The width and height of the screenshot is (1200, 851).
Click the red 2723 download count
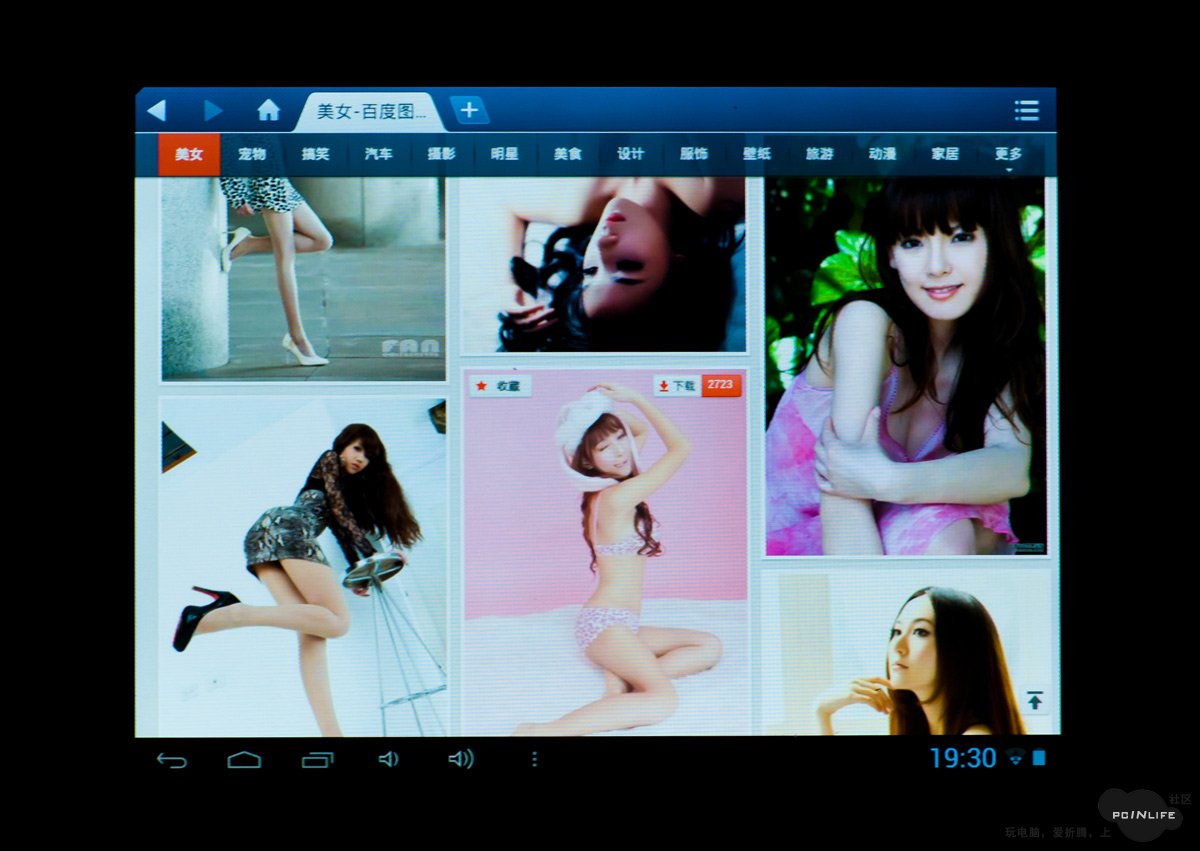point(721,386)
